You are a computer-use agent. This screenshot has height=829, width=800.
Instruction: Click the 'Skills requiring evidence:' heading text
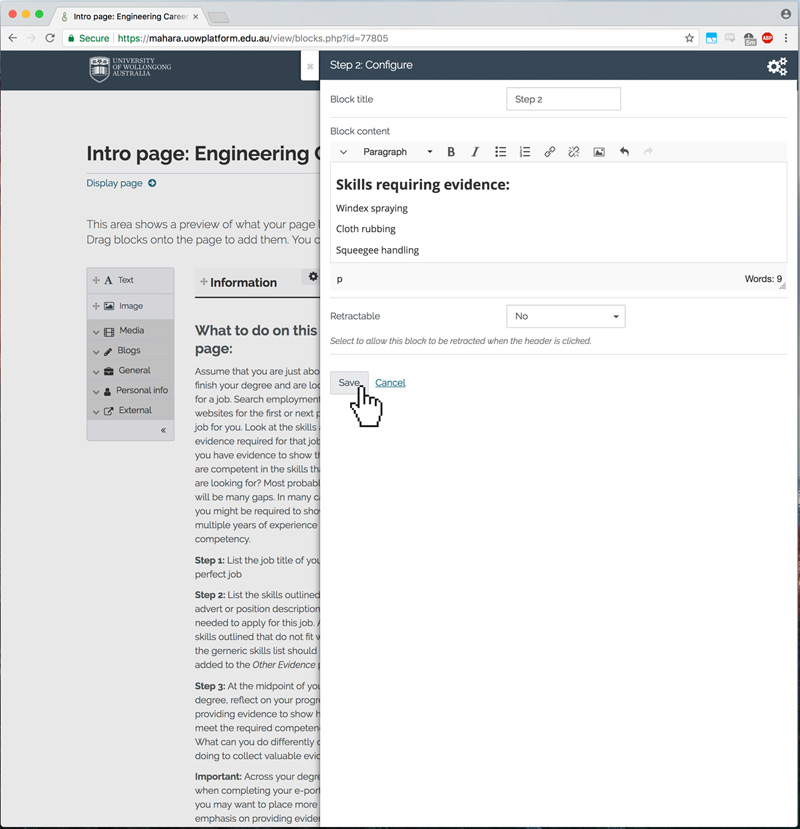point(422,185)
